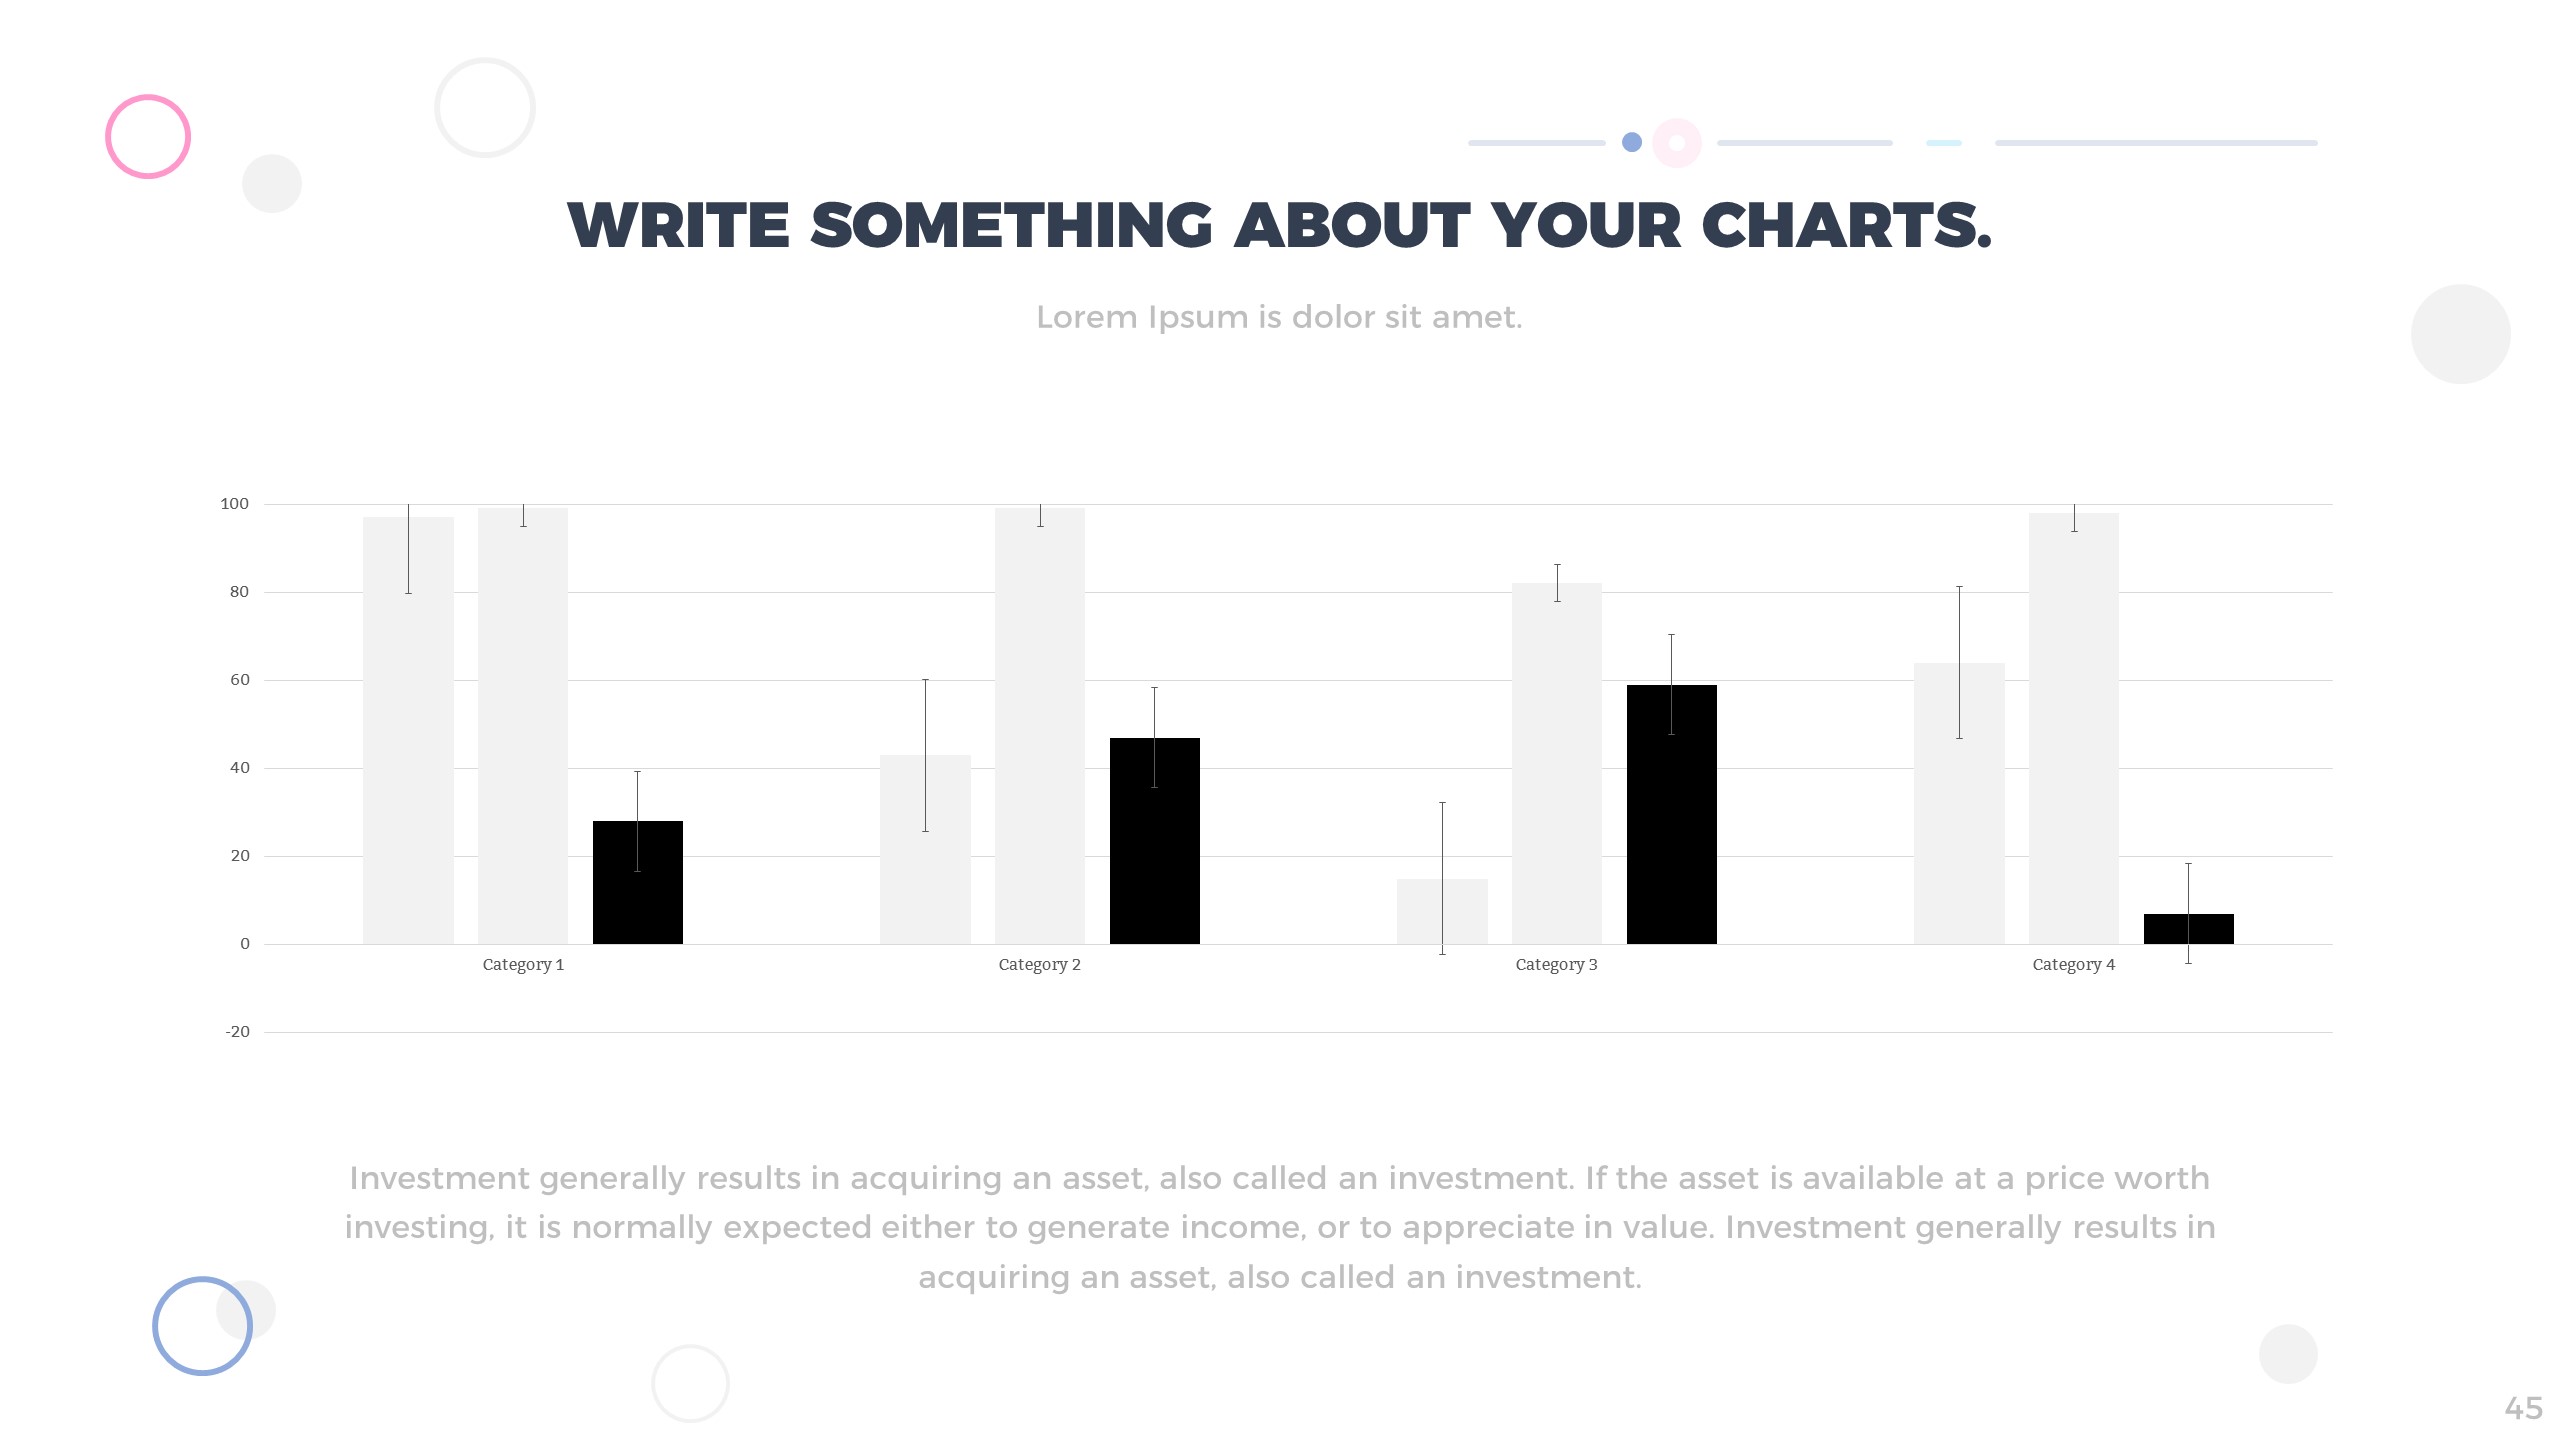Click the blue outlined circle
The height and width of the screenshot is (1440, 2560).
(x=202, y=1326)
